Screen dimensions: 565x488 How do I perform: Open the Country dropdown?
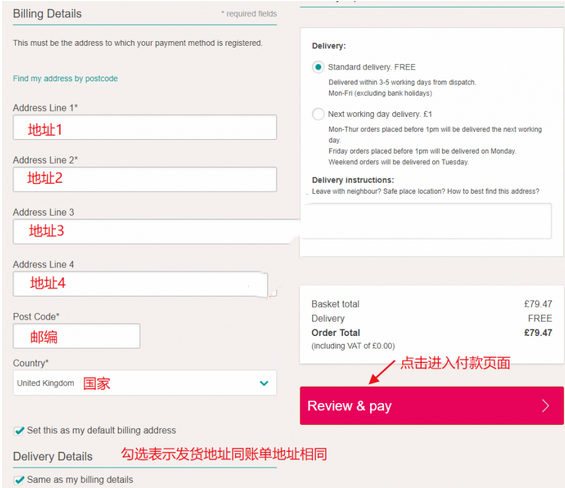click(x=145, y=383)
